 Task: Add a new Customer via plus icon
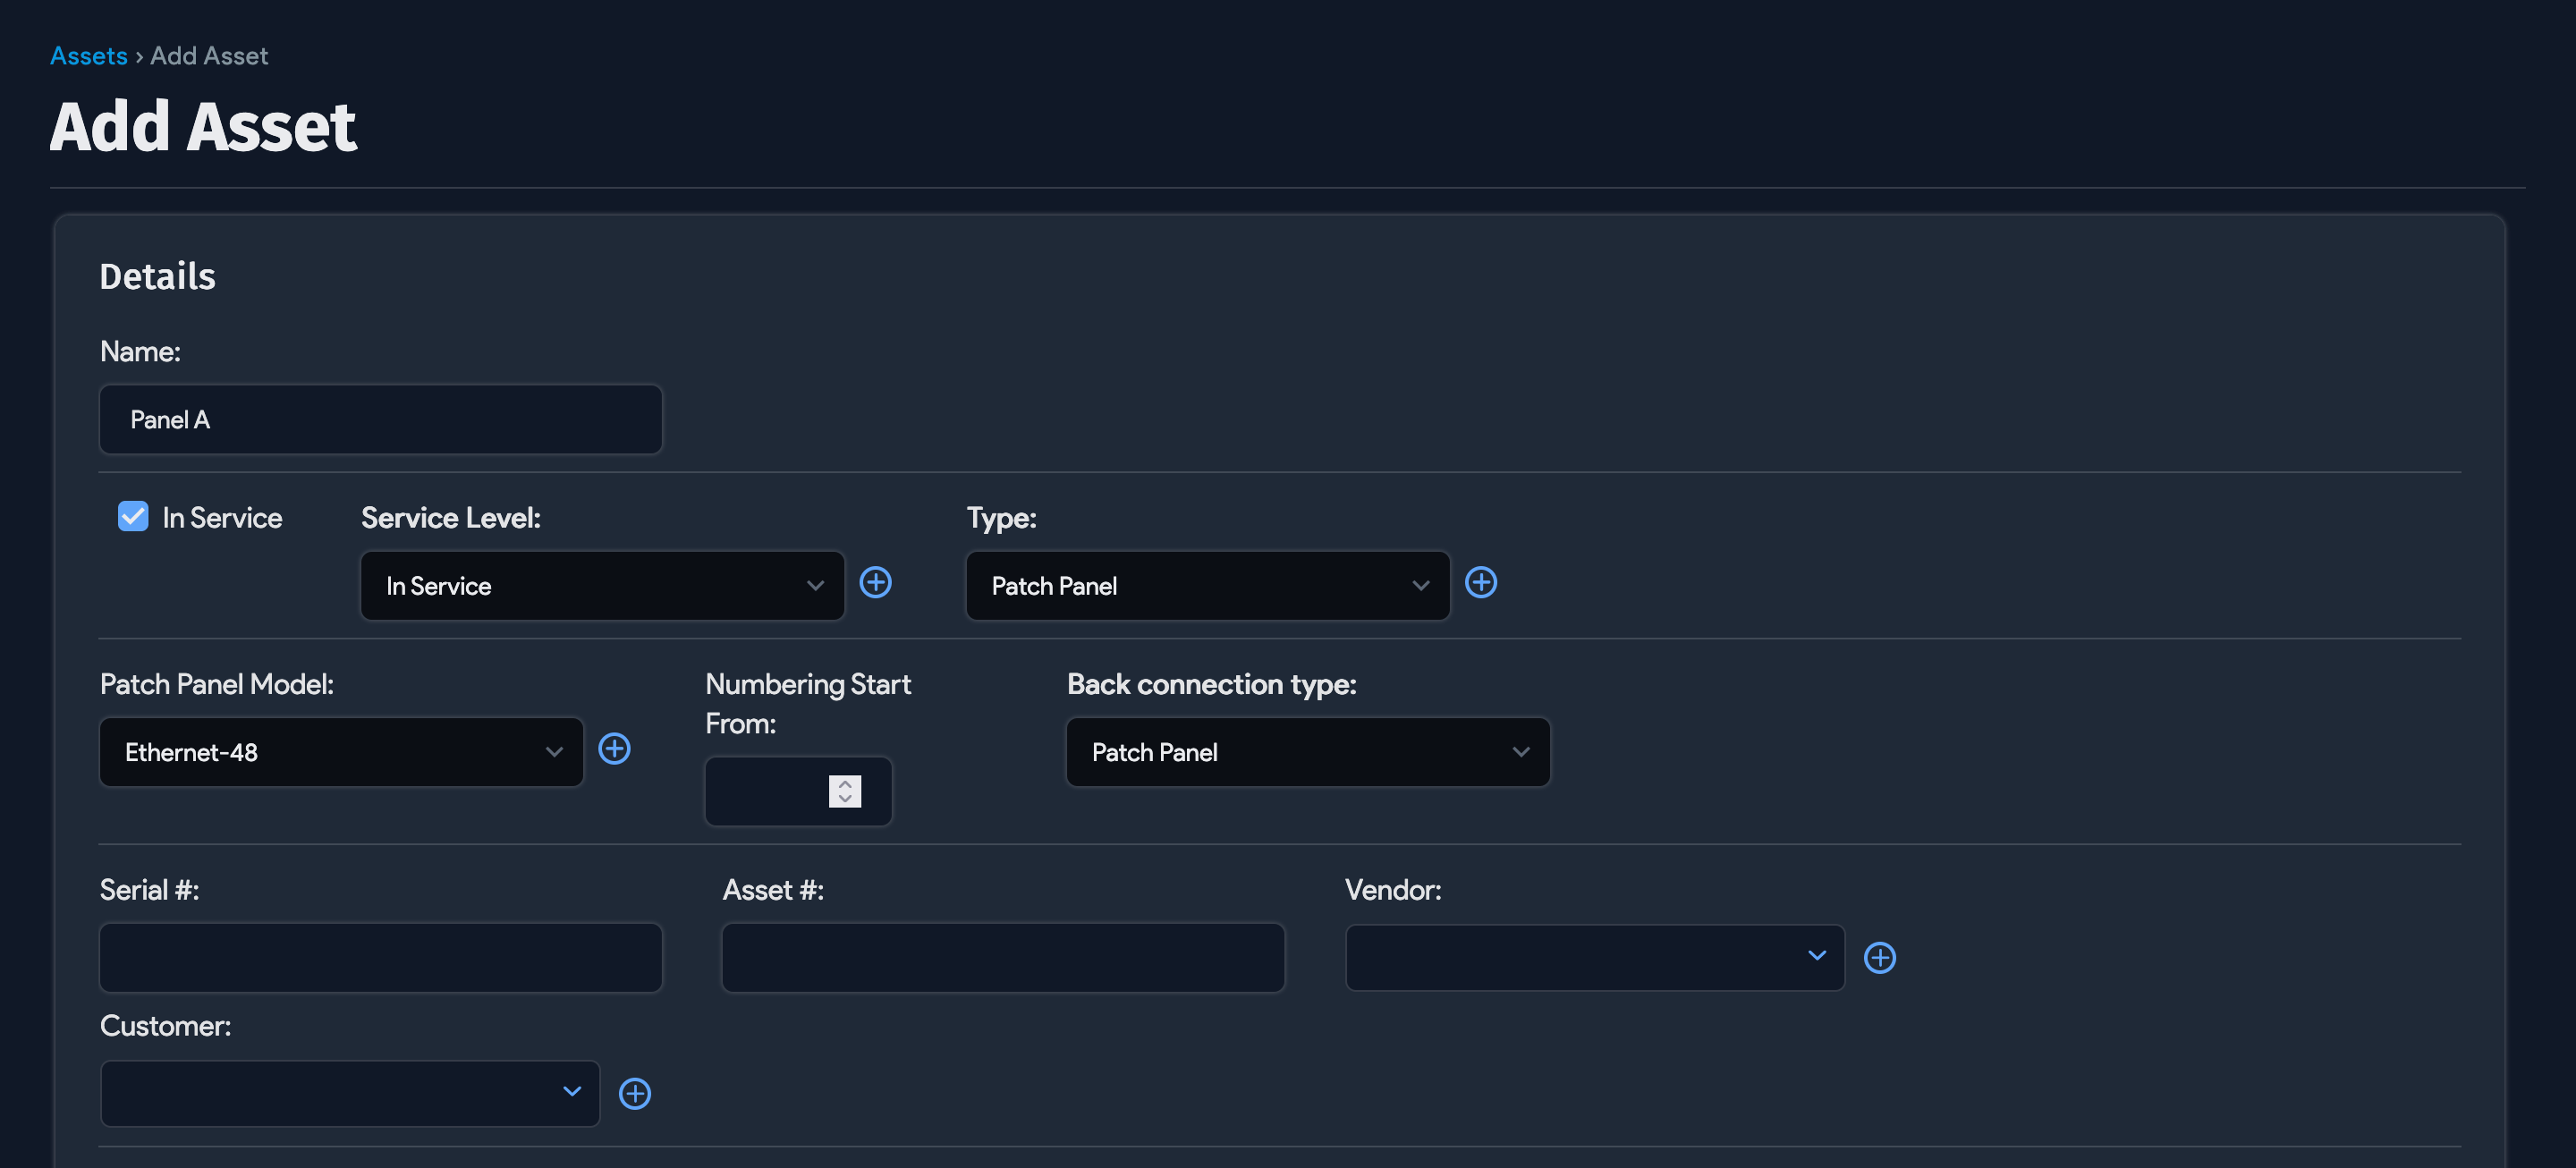[636, 1093]
